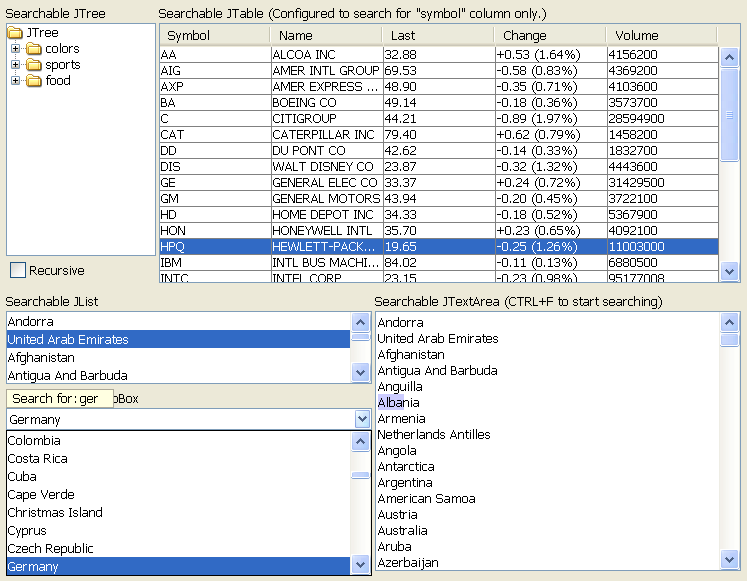Click the JTable vertical scrollbar thumb
This screenshot has height=581, width=747.
tap(729, 115)
